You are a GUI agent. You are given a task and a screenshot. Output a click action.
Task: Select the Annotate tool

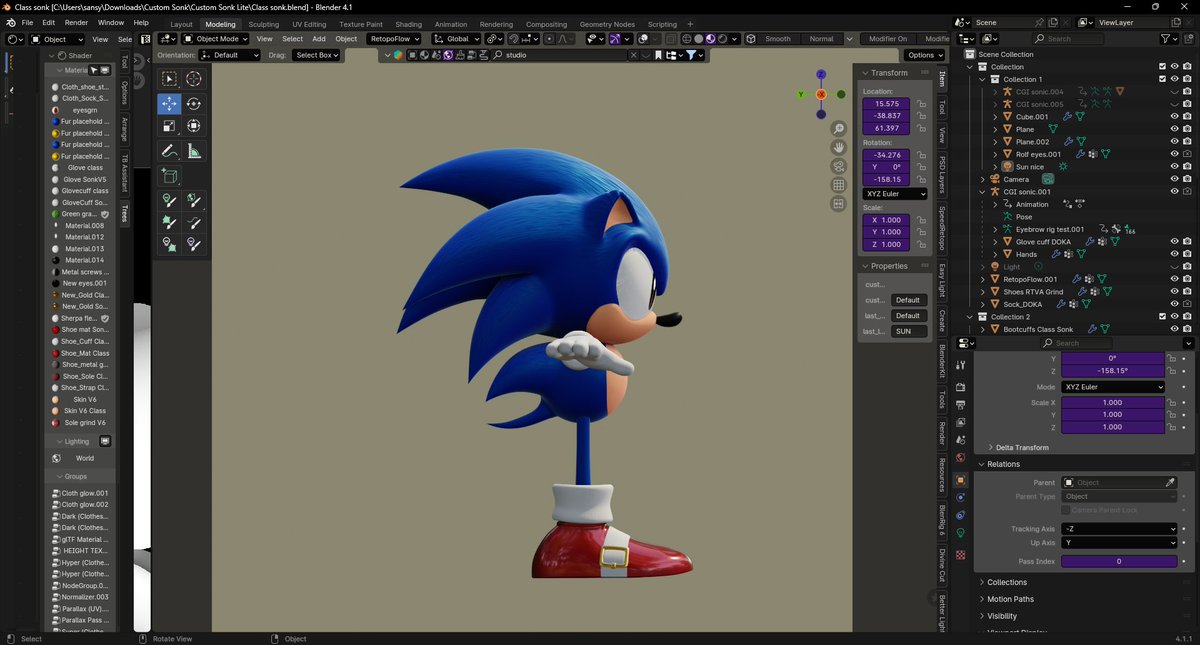(x=169, y=152)
